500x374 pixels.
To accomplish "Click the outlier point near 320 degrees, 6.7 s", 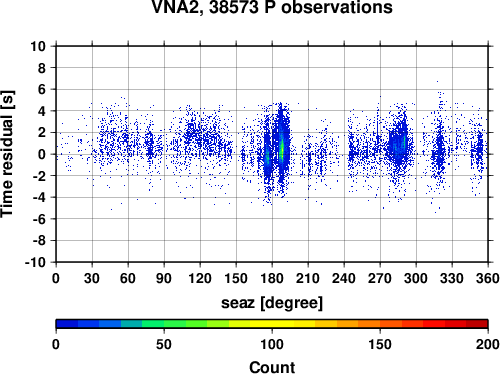I will tap(437, 81).
